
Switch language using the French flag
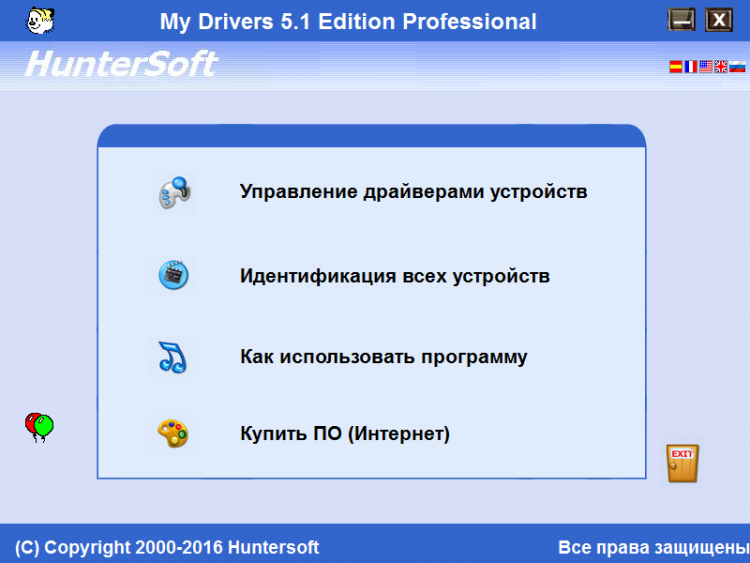691,66
